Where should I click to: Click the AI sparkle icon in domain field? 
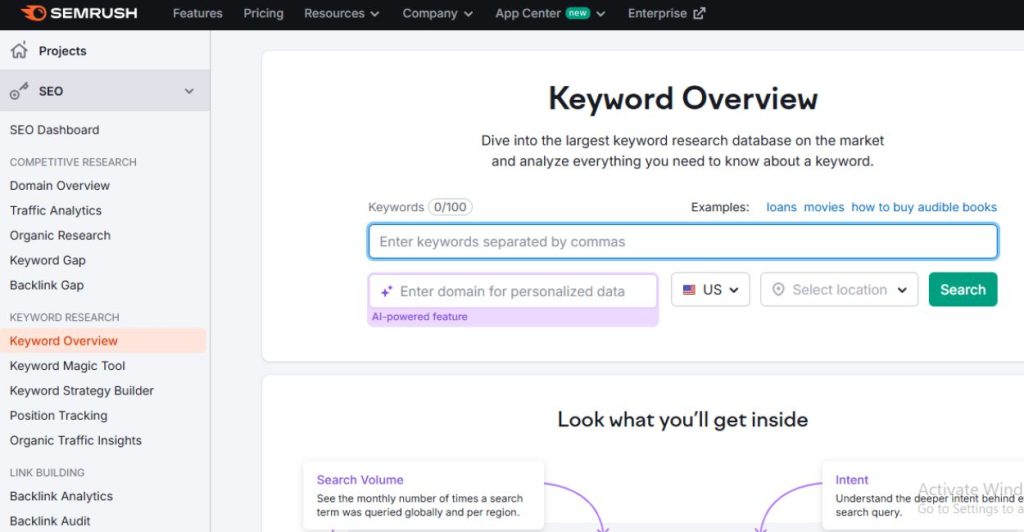click(x=386, y=292)
